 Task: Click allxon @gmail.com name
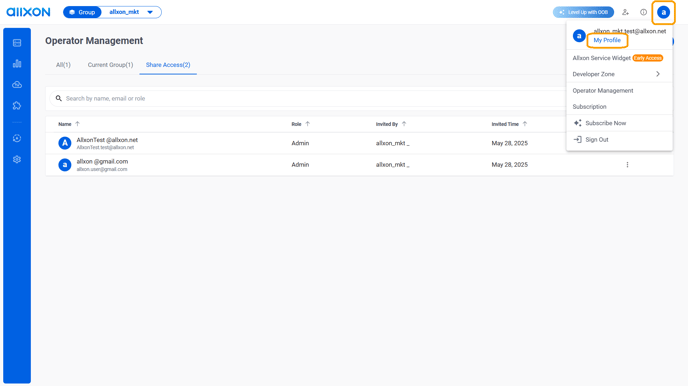(x=102, y=161)
